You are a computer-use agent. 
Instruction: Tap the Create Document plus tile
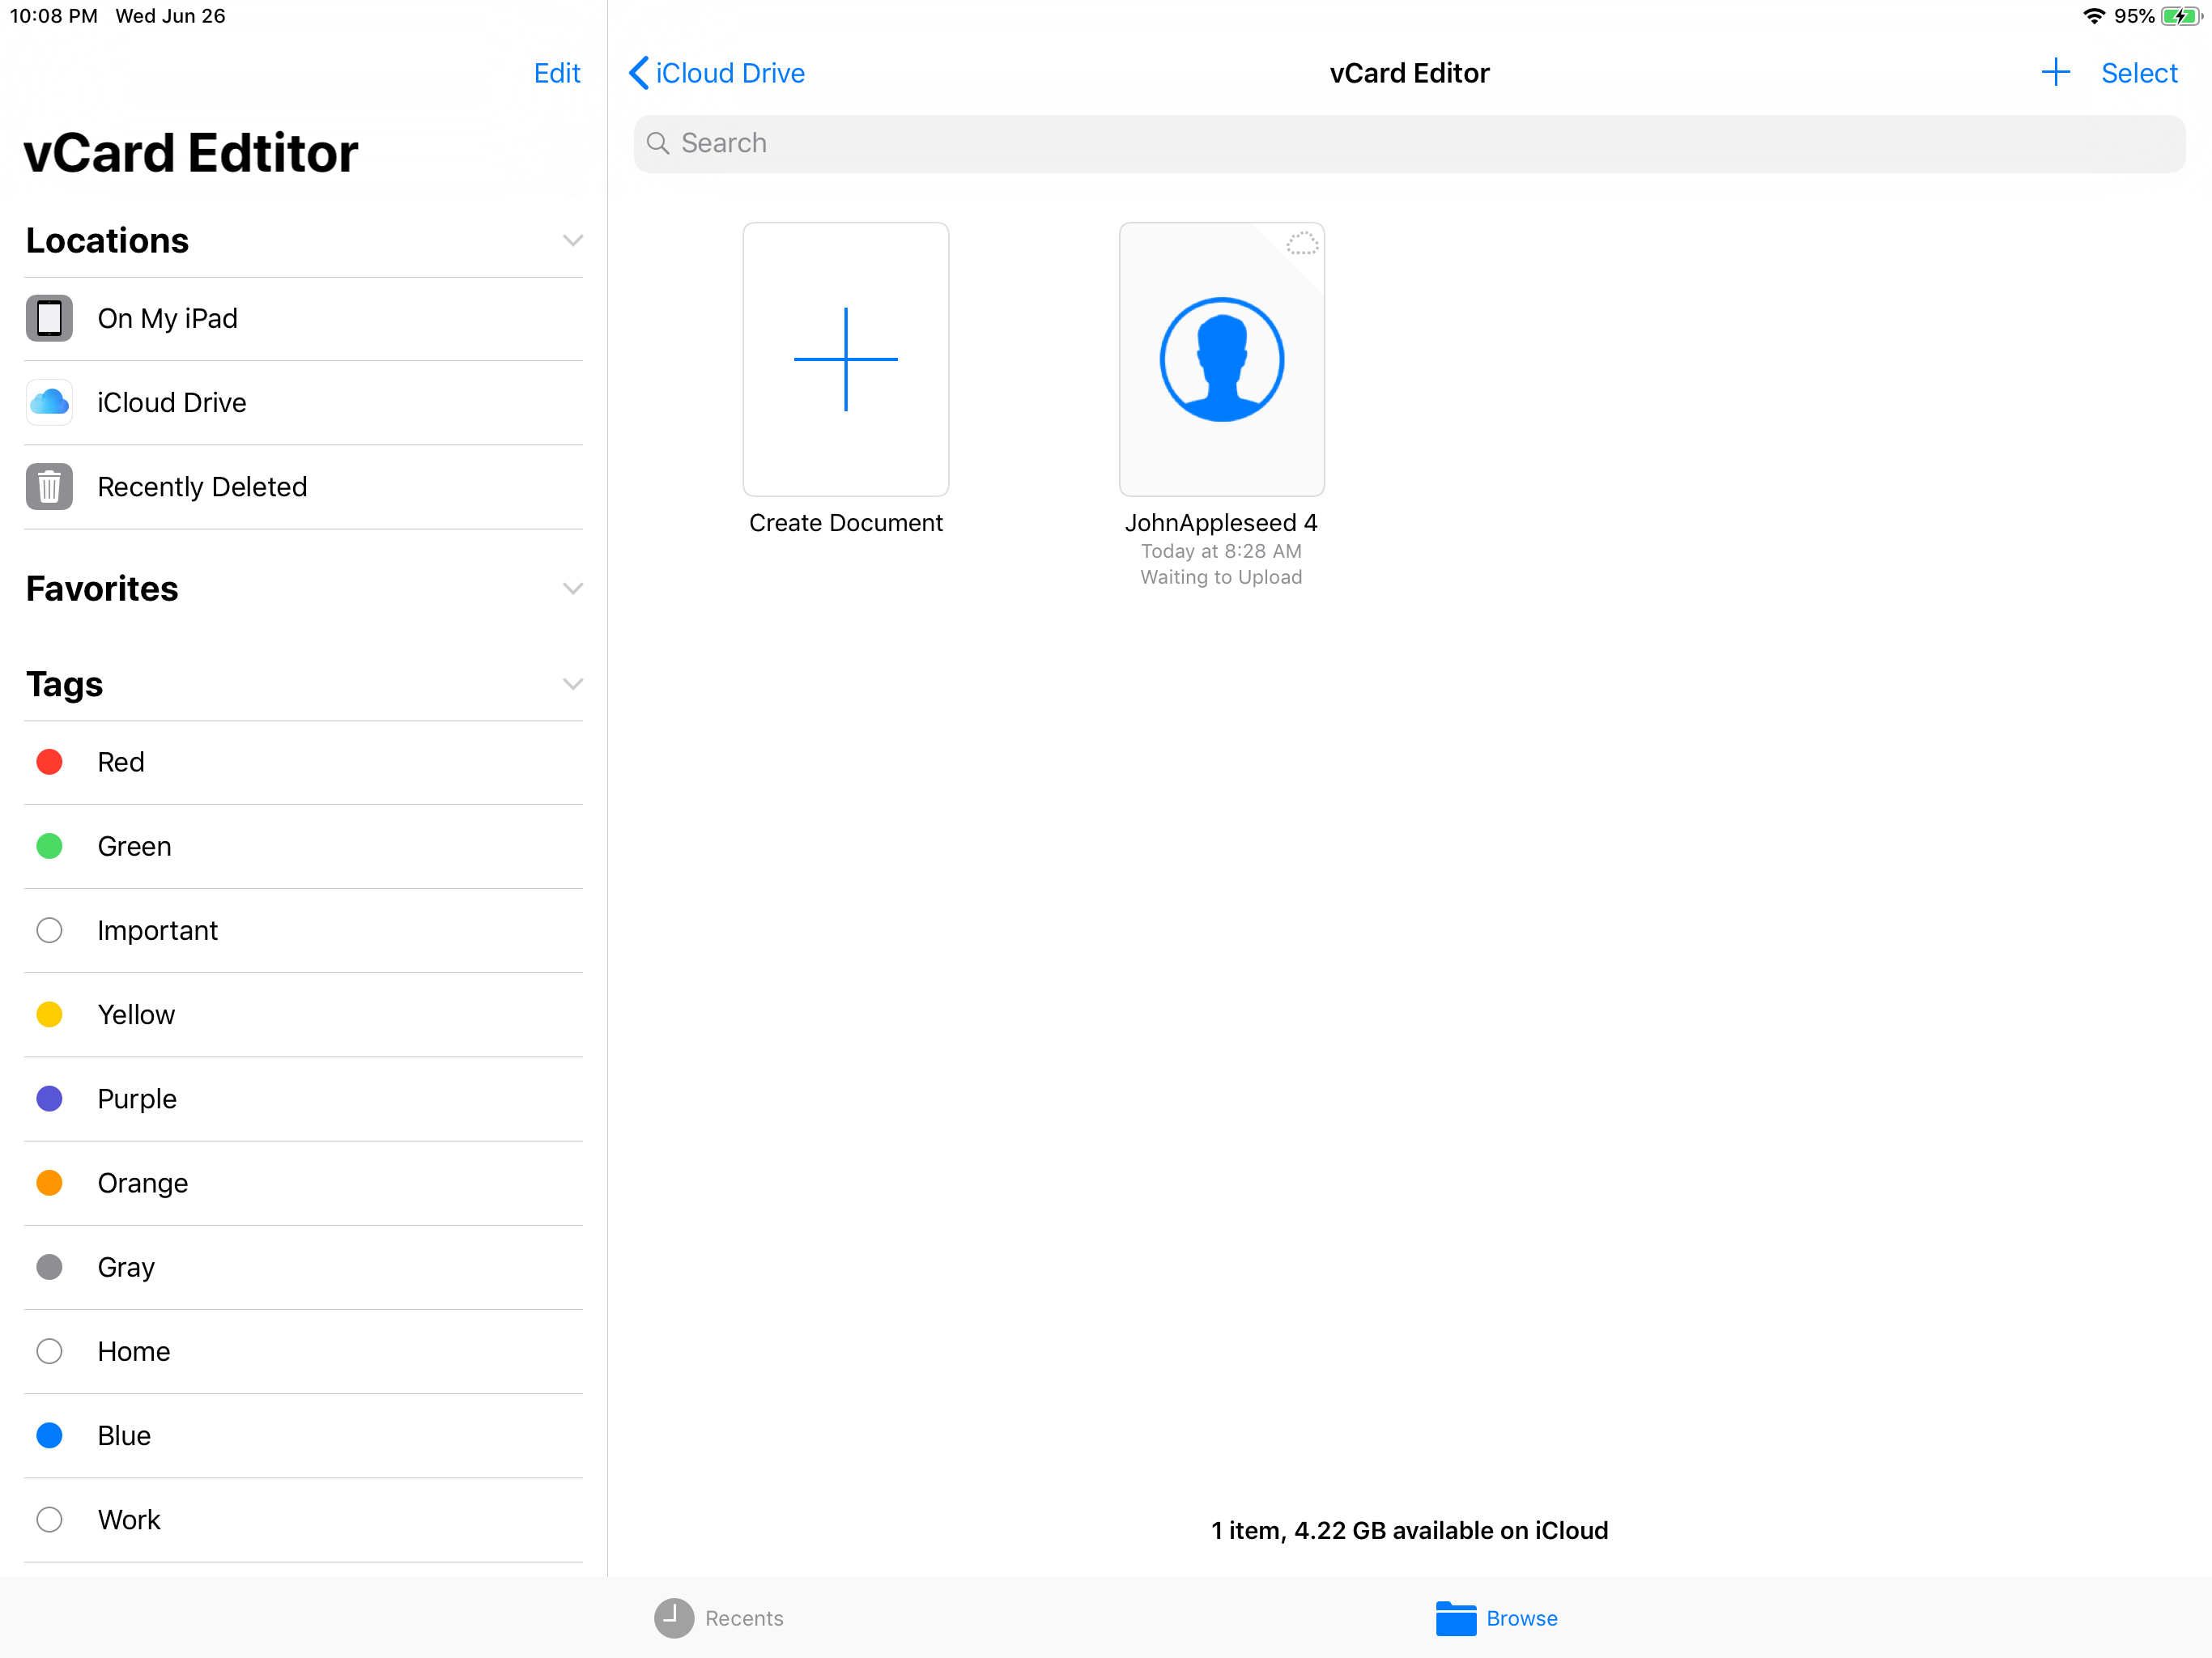846,359
